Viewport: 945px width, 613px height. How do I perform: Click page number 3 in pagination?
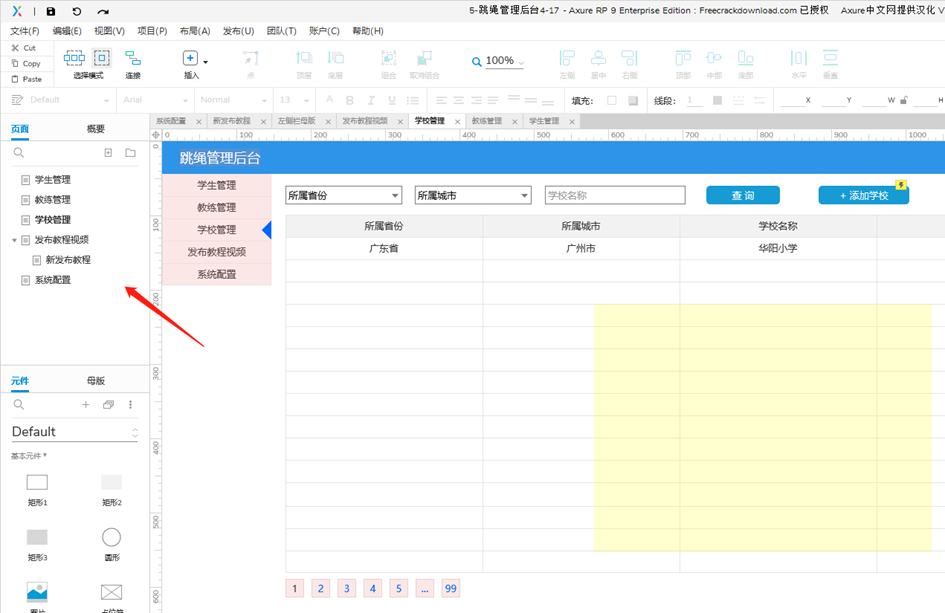[347, 588]
